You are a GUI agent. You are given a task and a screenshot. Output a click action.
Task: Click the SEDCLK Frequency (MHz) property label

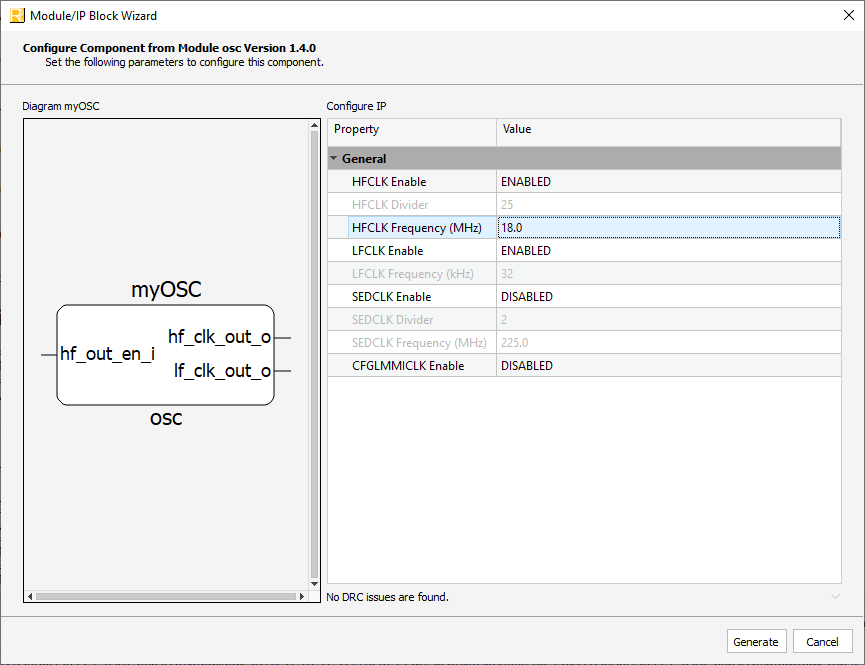point(419,343)
